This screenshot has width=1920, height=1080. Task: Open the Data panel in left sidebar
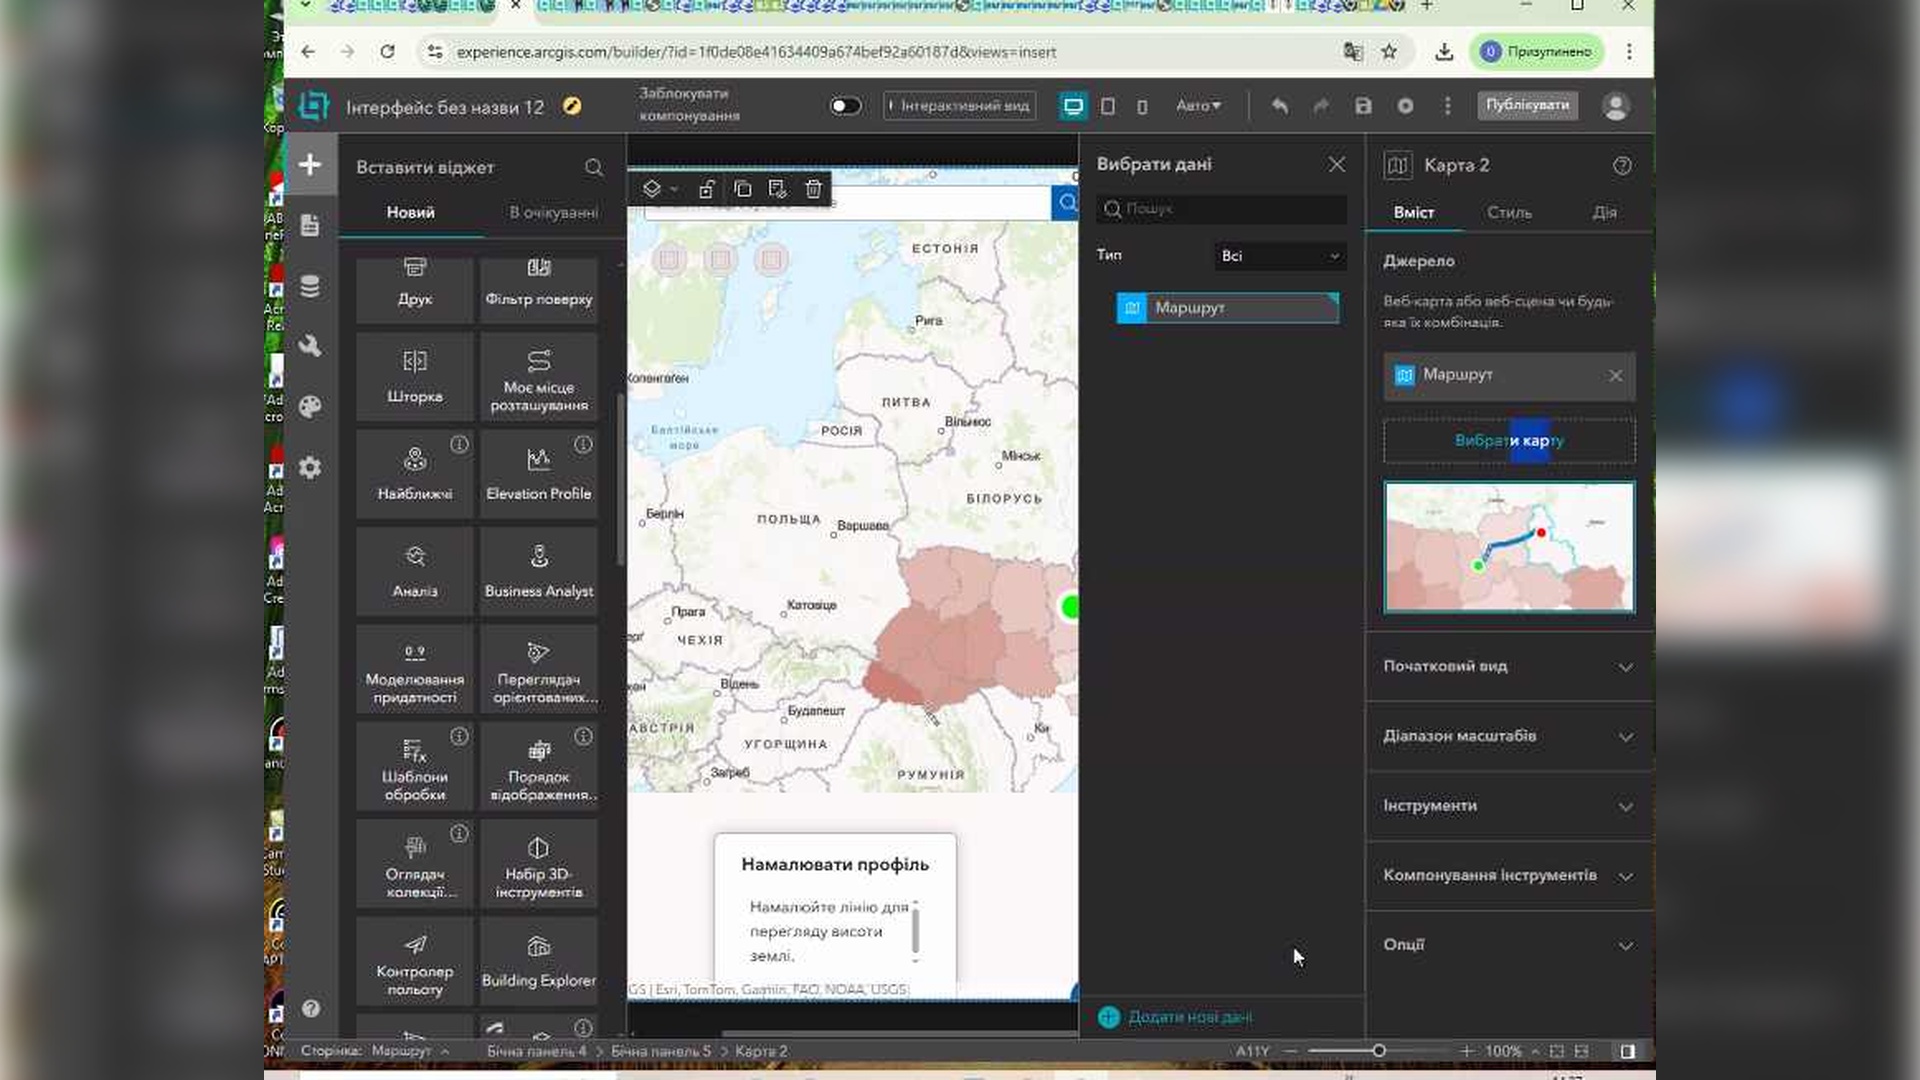310,286
